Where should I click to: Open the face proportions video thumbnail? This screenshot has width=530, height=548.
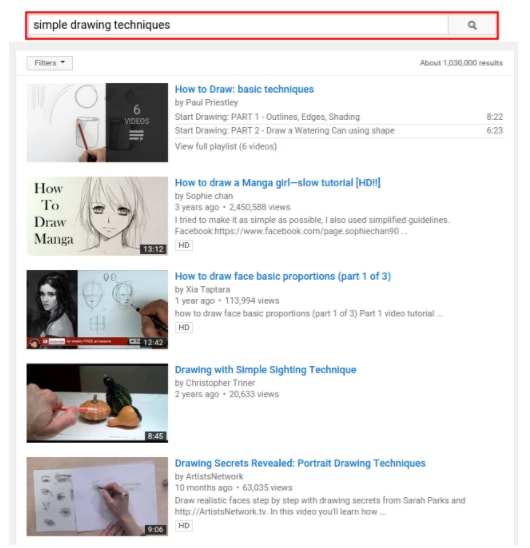(x=97, y=309)
